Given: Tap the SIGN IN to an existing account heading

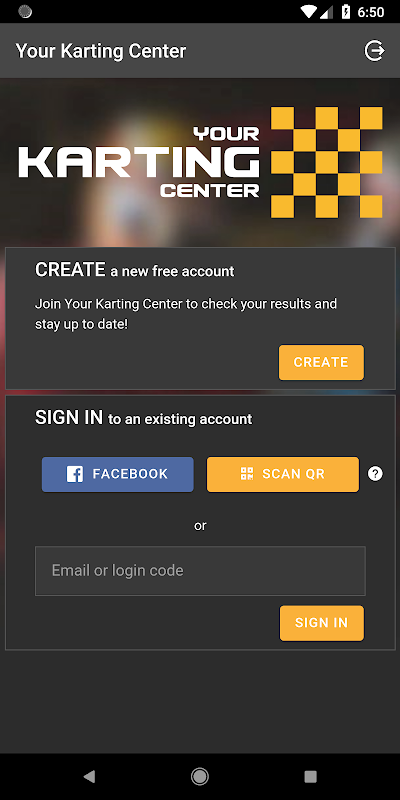Looking at the screenshot, I should pos(143,418).
